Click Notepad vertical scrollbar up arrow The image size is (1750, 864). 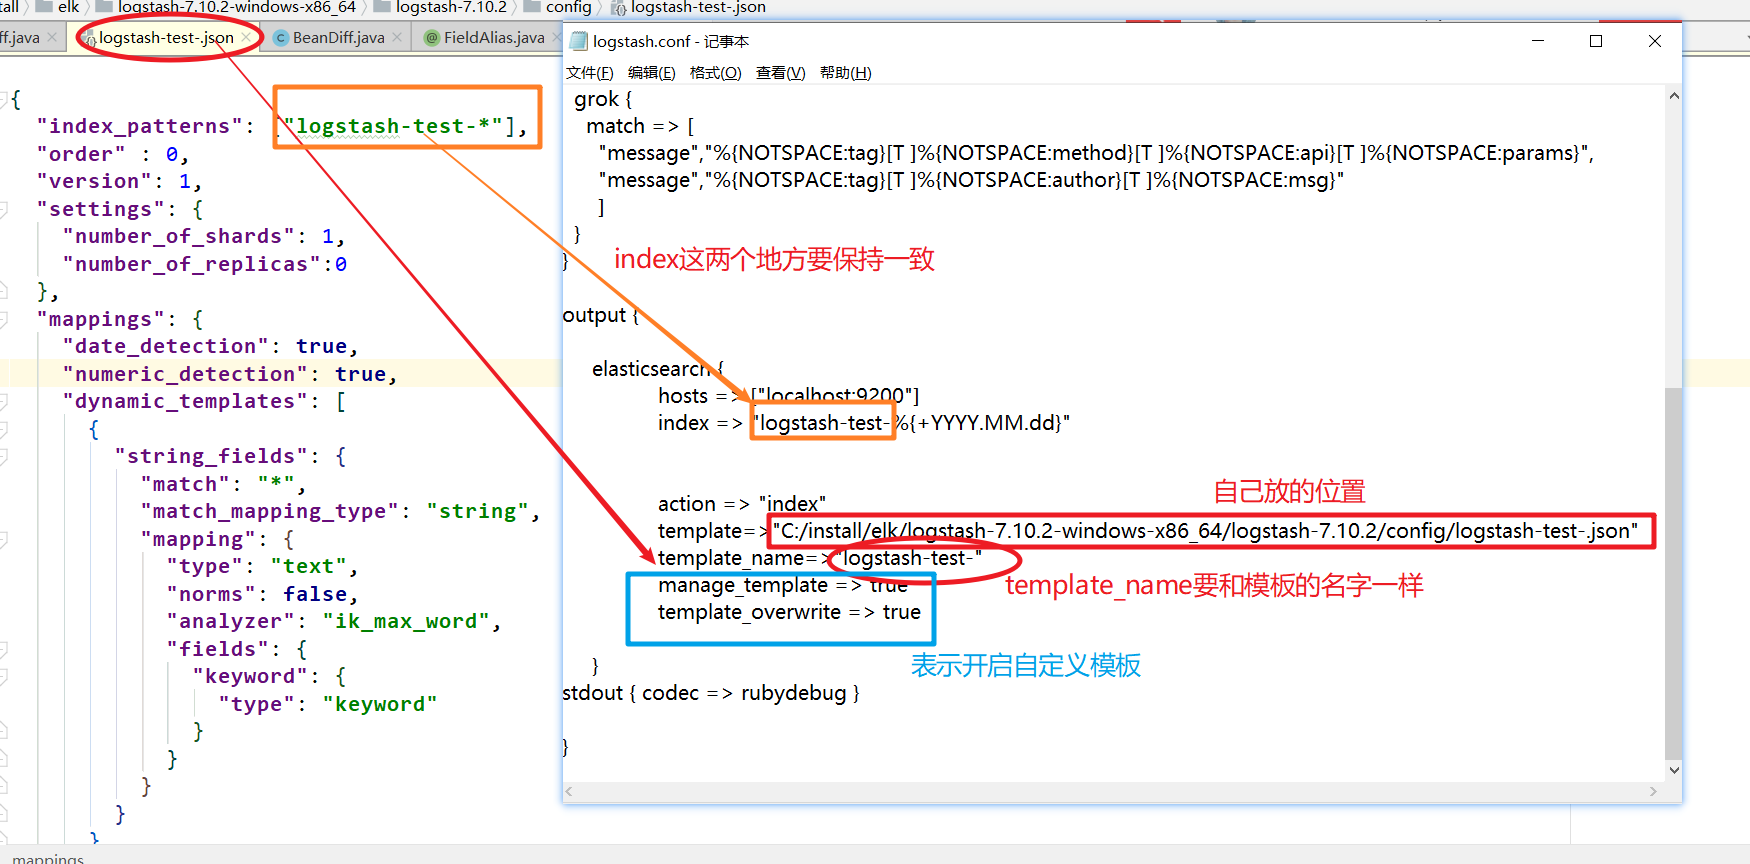(x=1674, y=96)
